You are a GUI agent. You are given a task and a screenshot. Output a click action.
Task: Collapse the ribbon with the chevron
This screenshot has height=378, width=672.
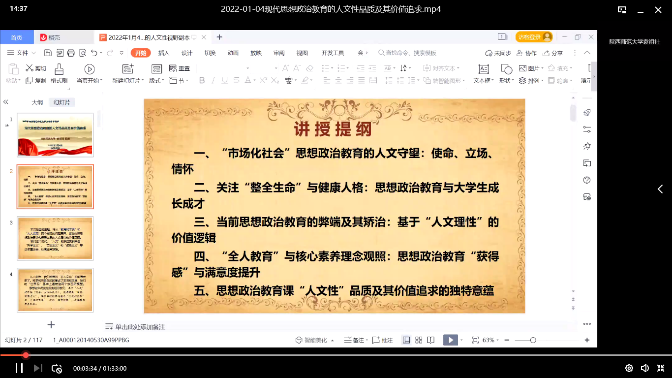[587, 53]
